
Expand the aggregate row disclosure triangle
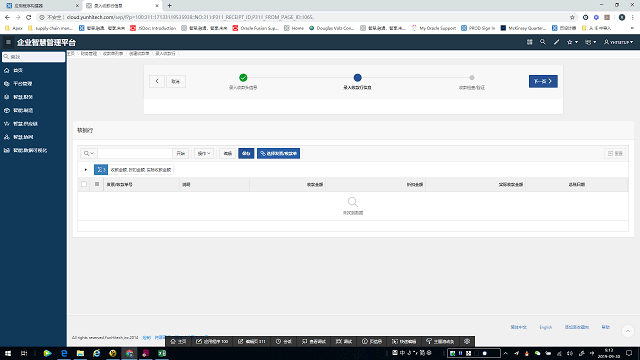(86, 169)
